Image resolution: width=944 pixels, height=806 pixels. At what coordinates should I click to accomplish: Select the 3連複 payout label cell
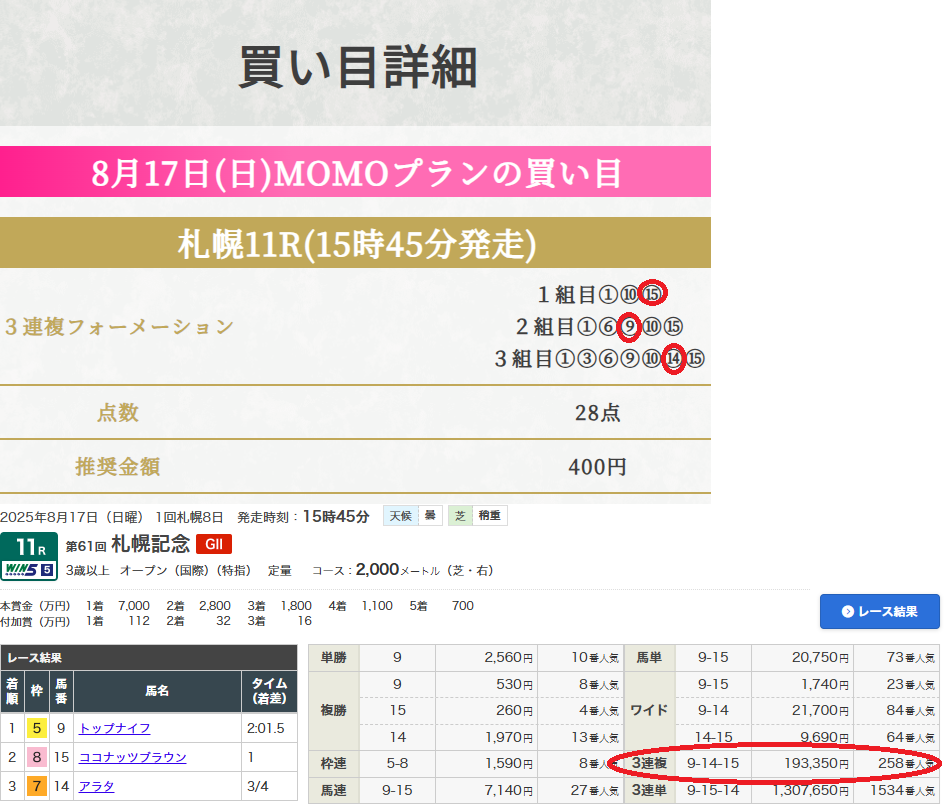649,764
